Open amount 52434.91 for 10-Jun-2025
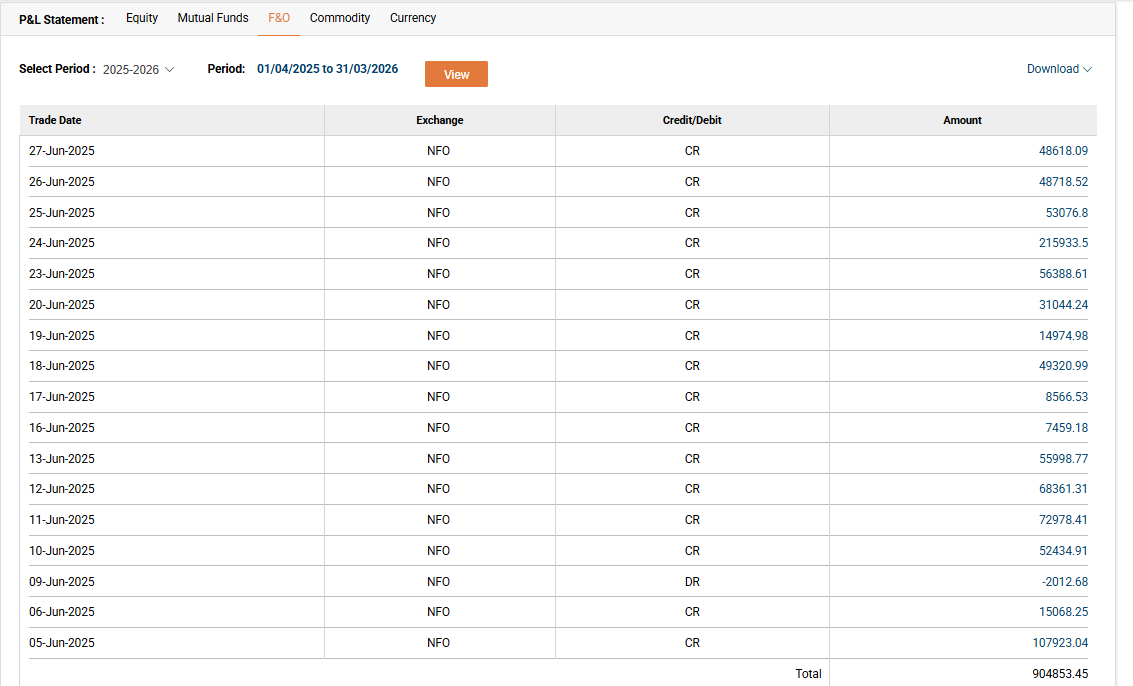The width and height of the screenshot is (1133, 686). (x=1063, y=551)
